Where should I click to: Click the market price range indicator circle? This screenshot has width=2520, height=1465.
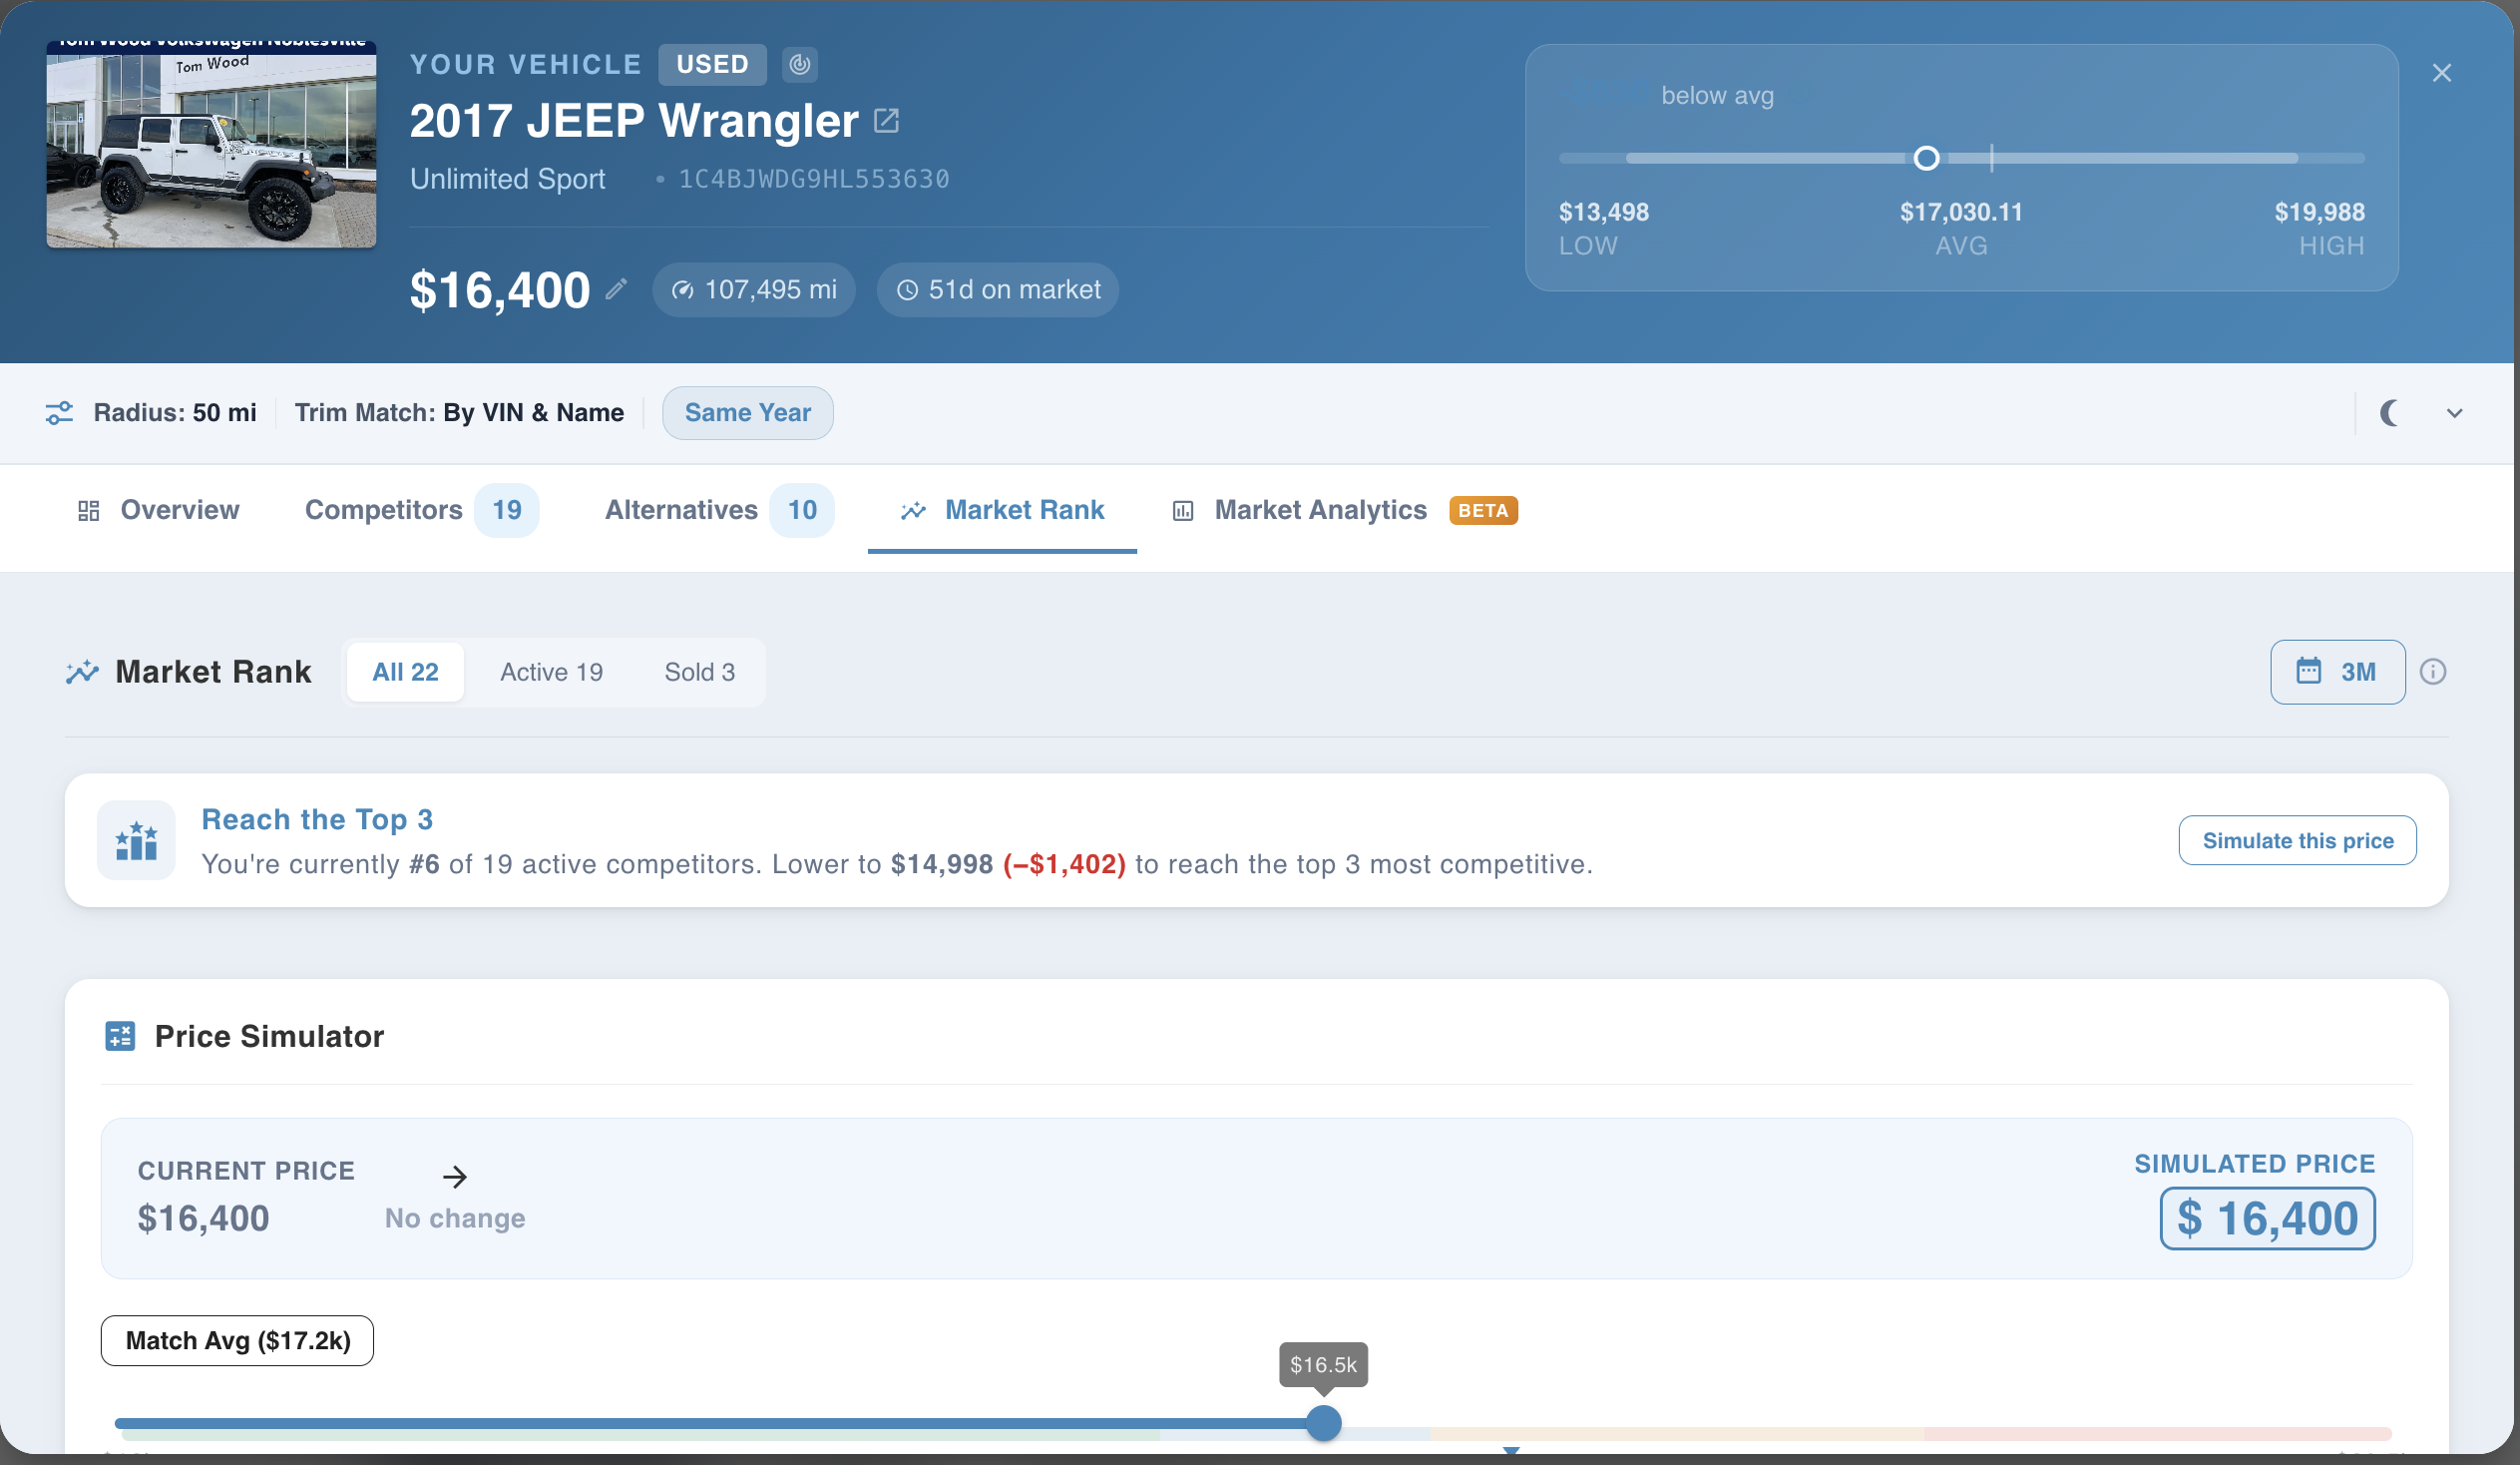(x=1926, y=158)
